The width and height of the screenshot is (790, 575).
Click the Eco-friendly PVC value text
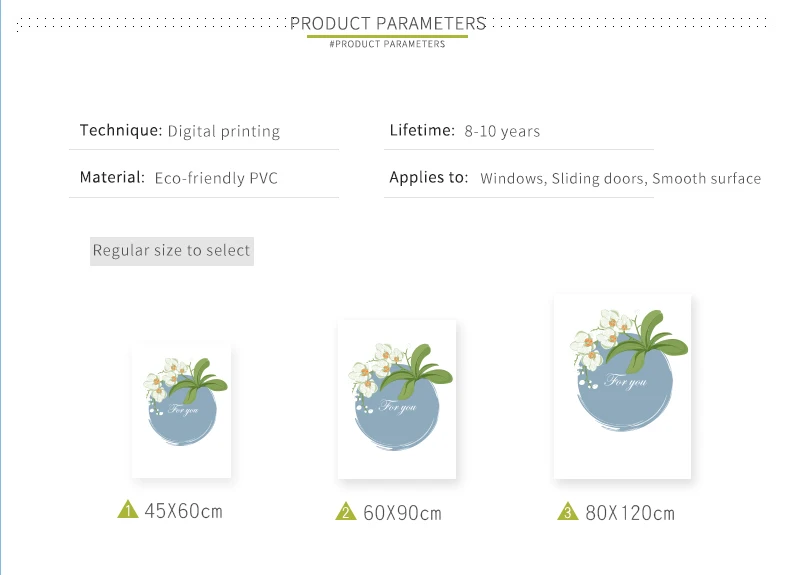(216, 178)
